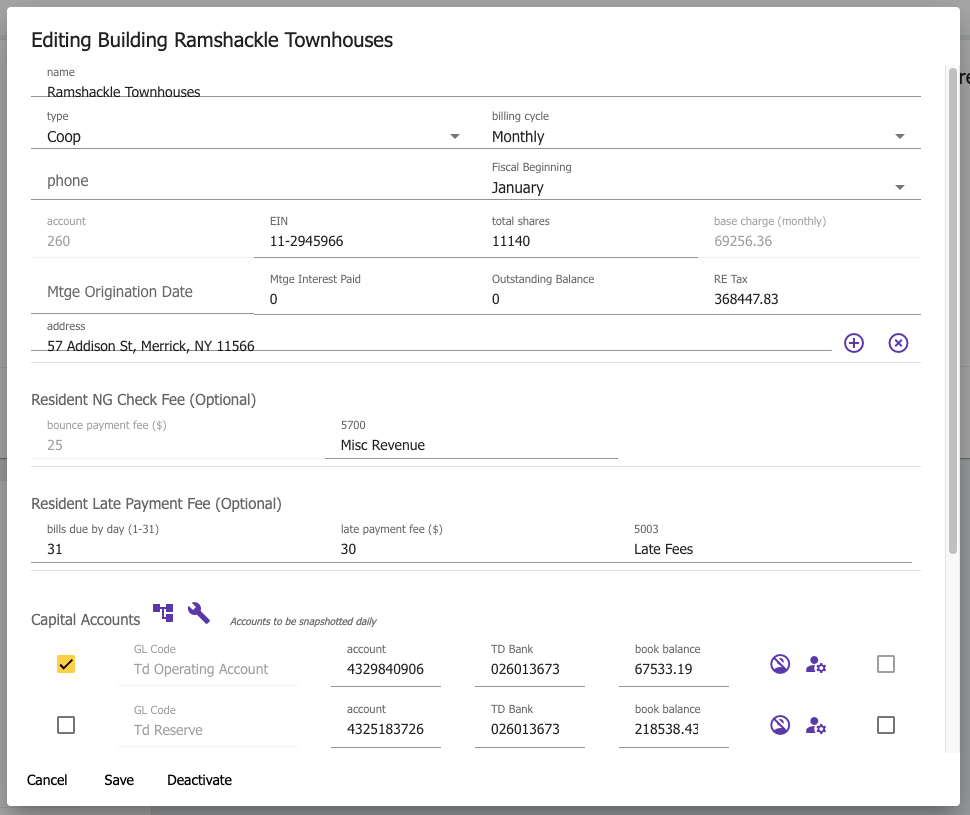Click the RE Tax field 368447.83
The width and height of the screenshot is (970, 815).
pyautogui.click(x=810, y=293)
